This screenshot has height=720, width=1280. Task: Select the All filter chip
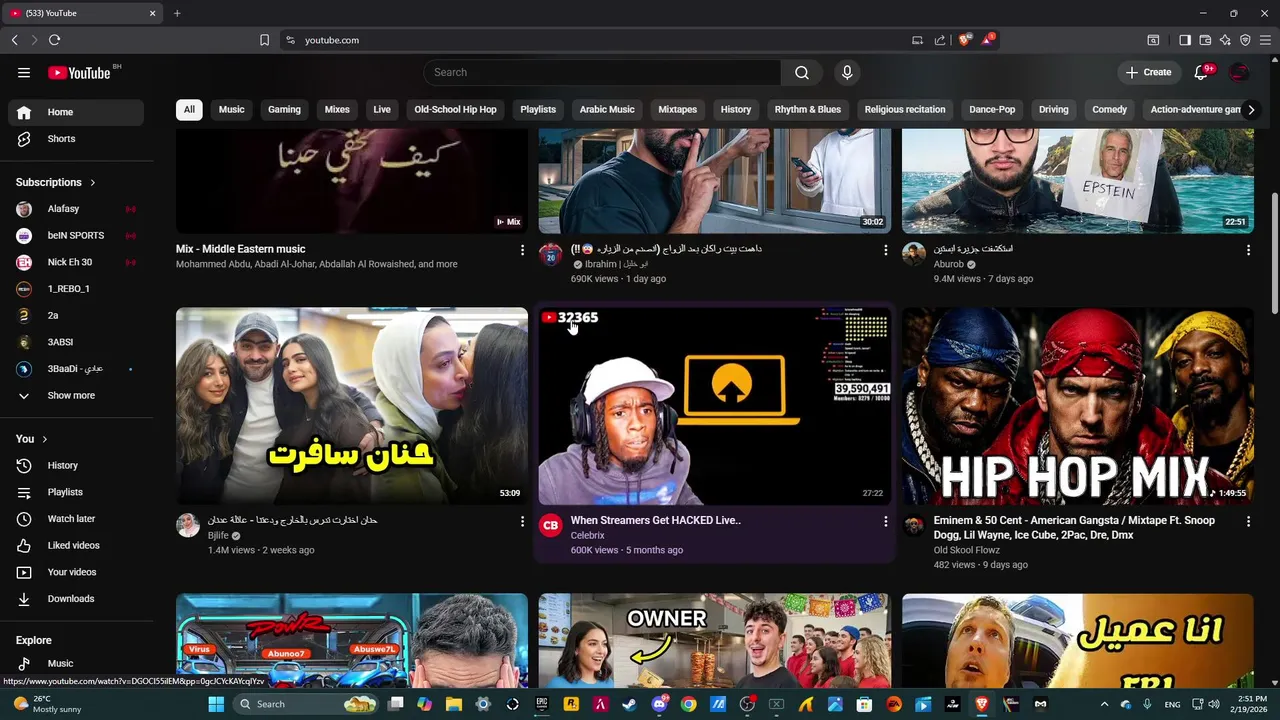(189, 109)
